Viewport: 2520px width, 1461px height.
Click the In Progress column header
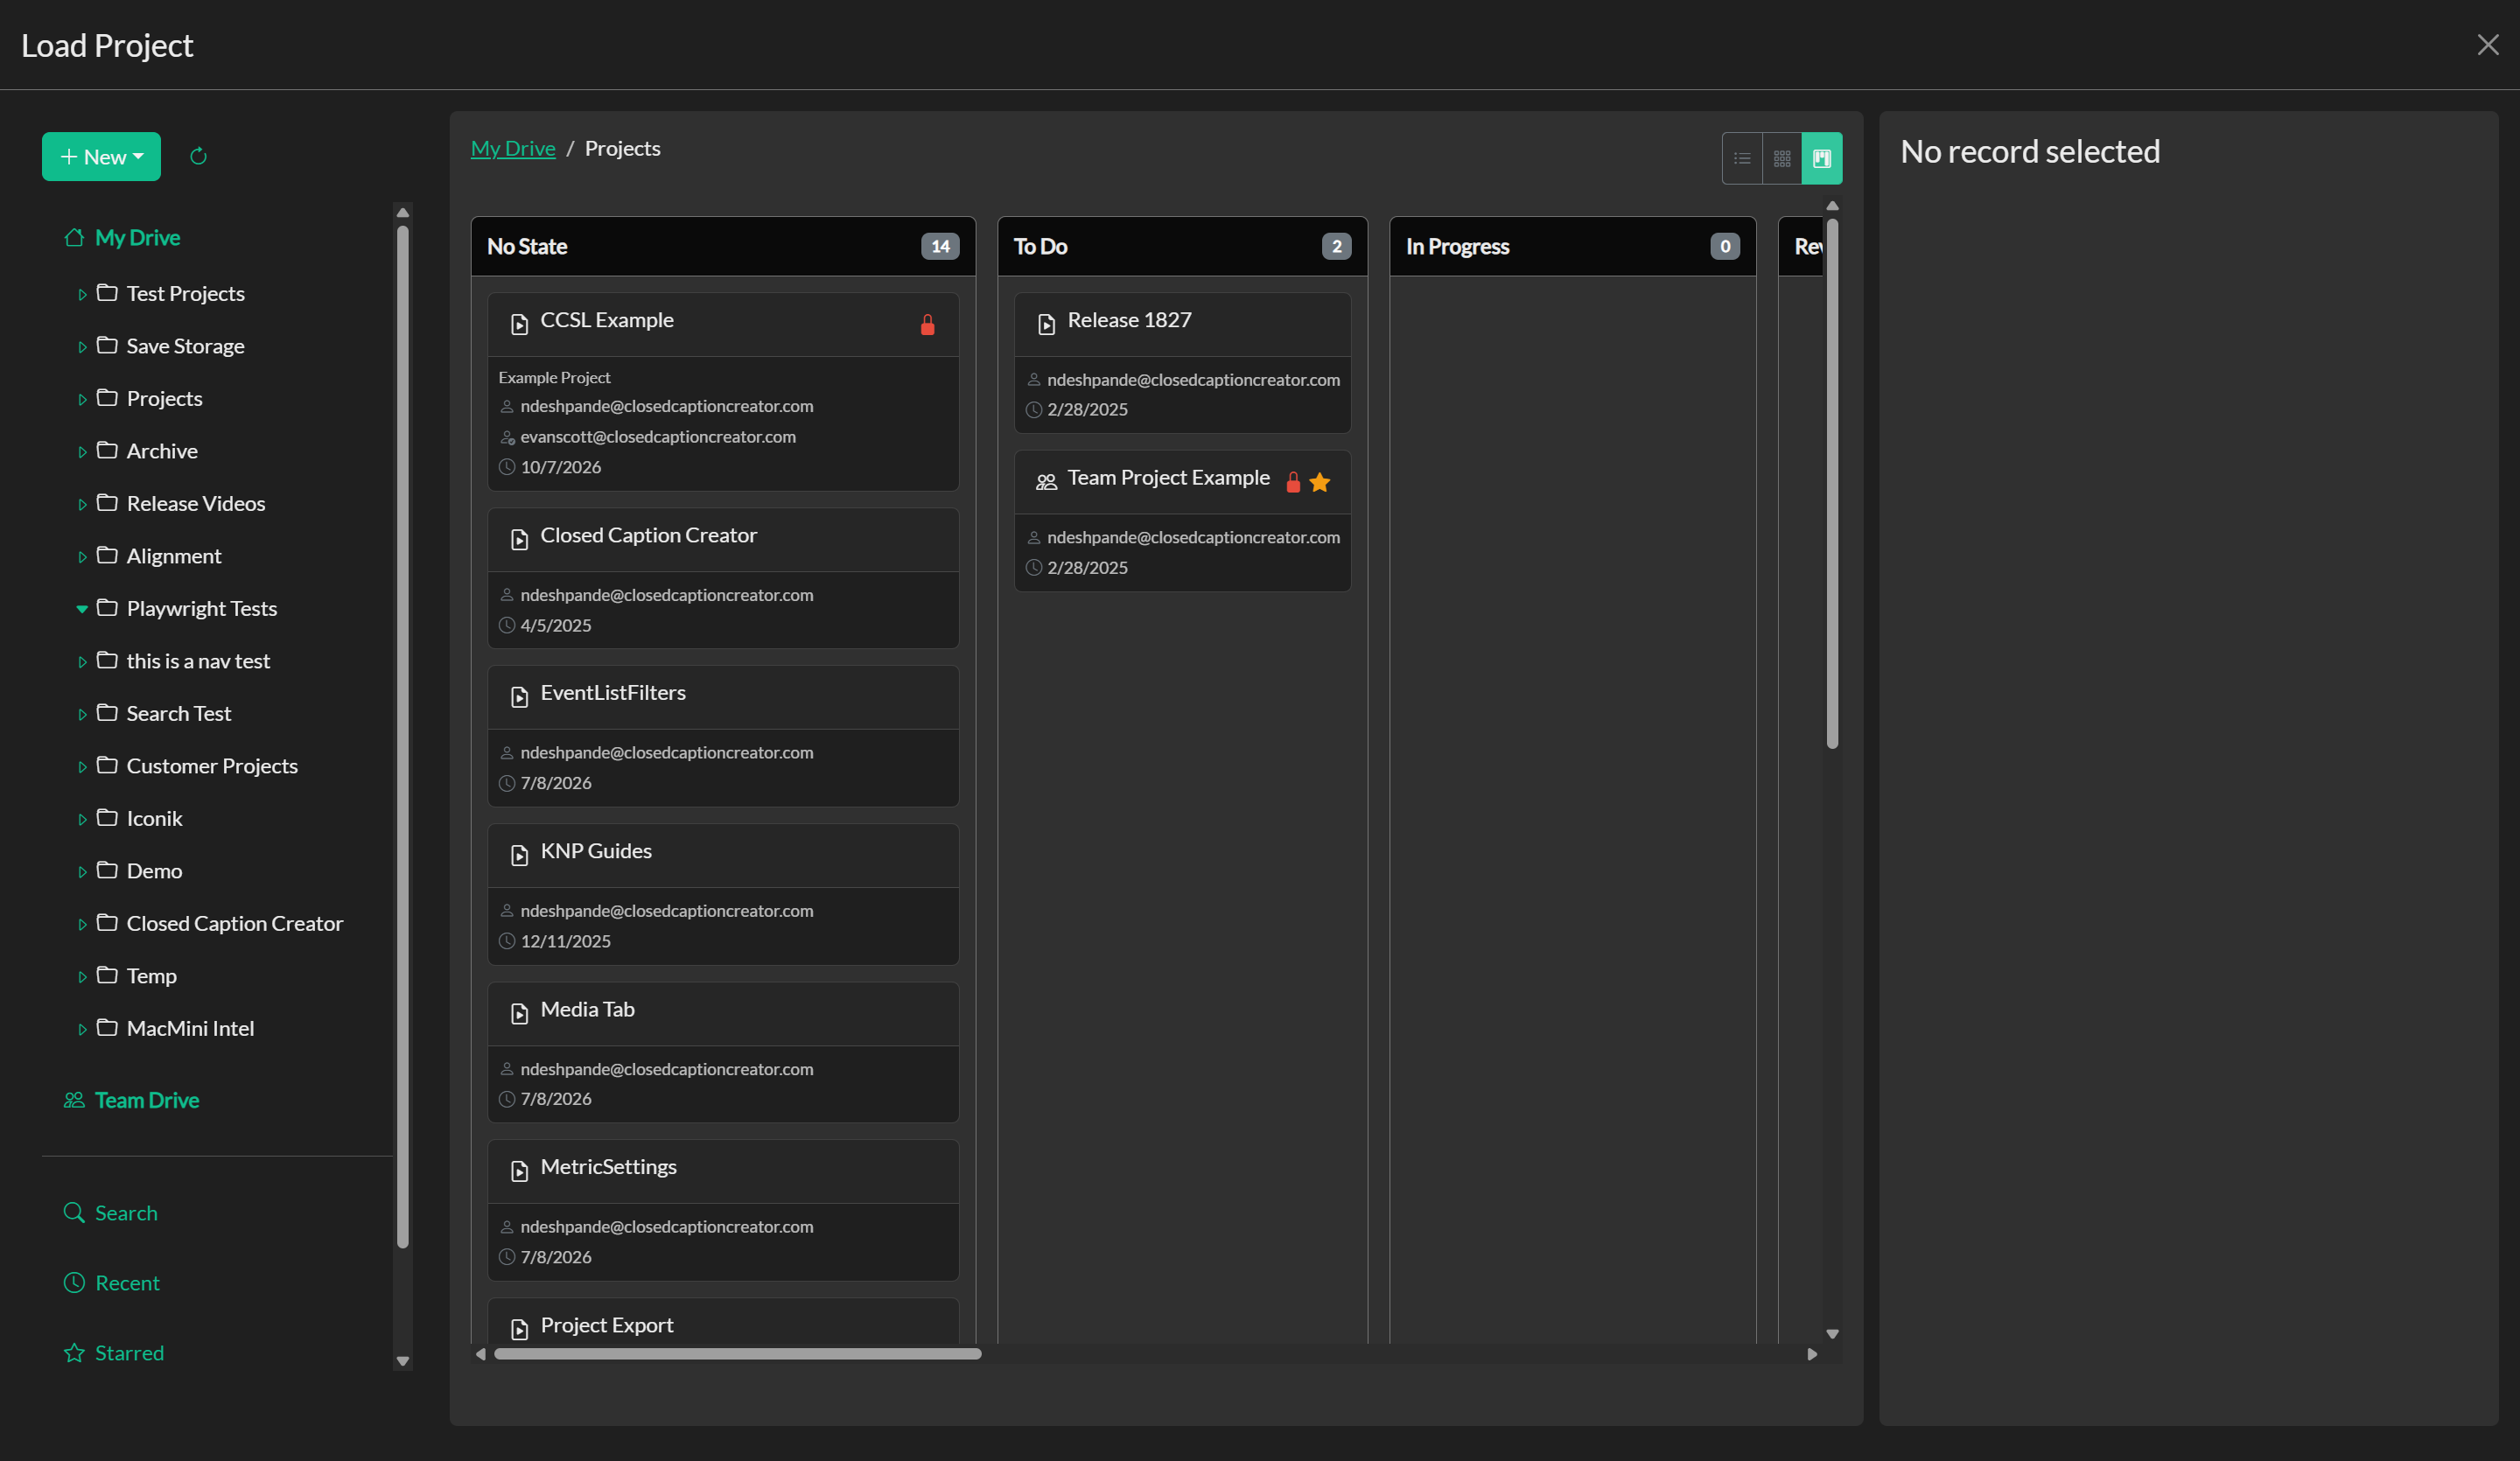[1572, 246]
